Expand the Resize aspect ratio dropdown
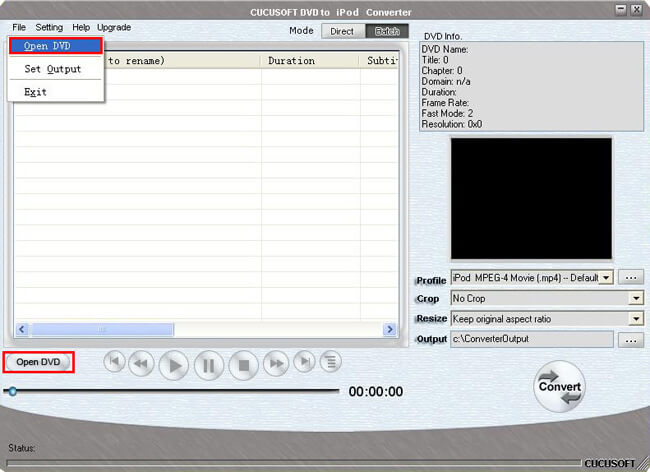This screenshot has width=650, height=472. (636, 319)
